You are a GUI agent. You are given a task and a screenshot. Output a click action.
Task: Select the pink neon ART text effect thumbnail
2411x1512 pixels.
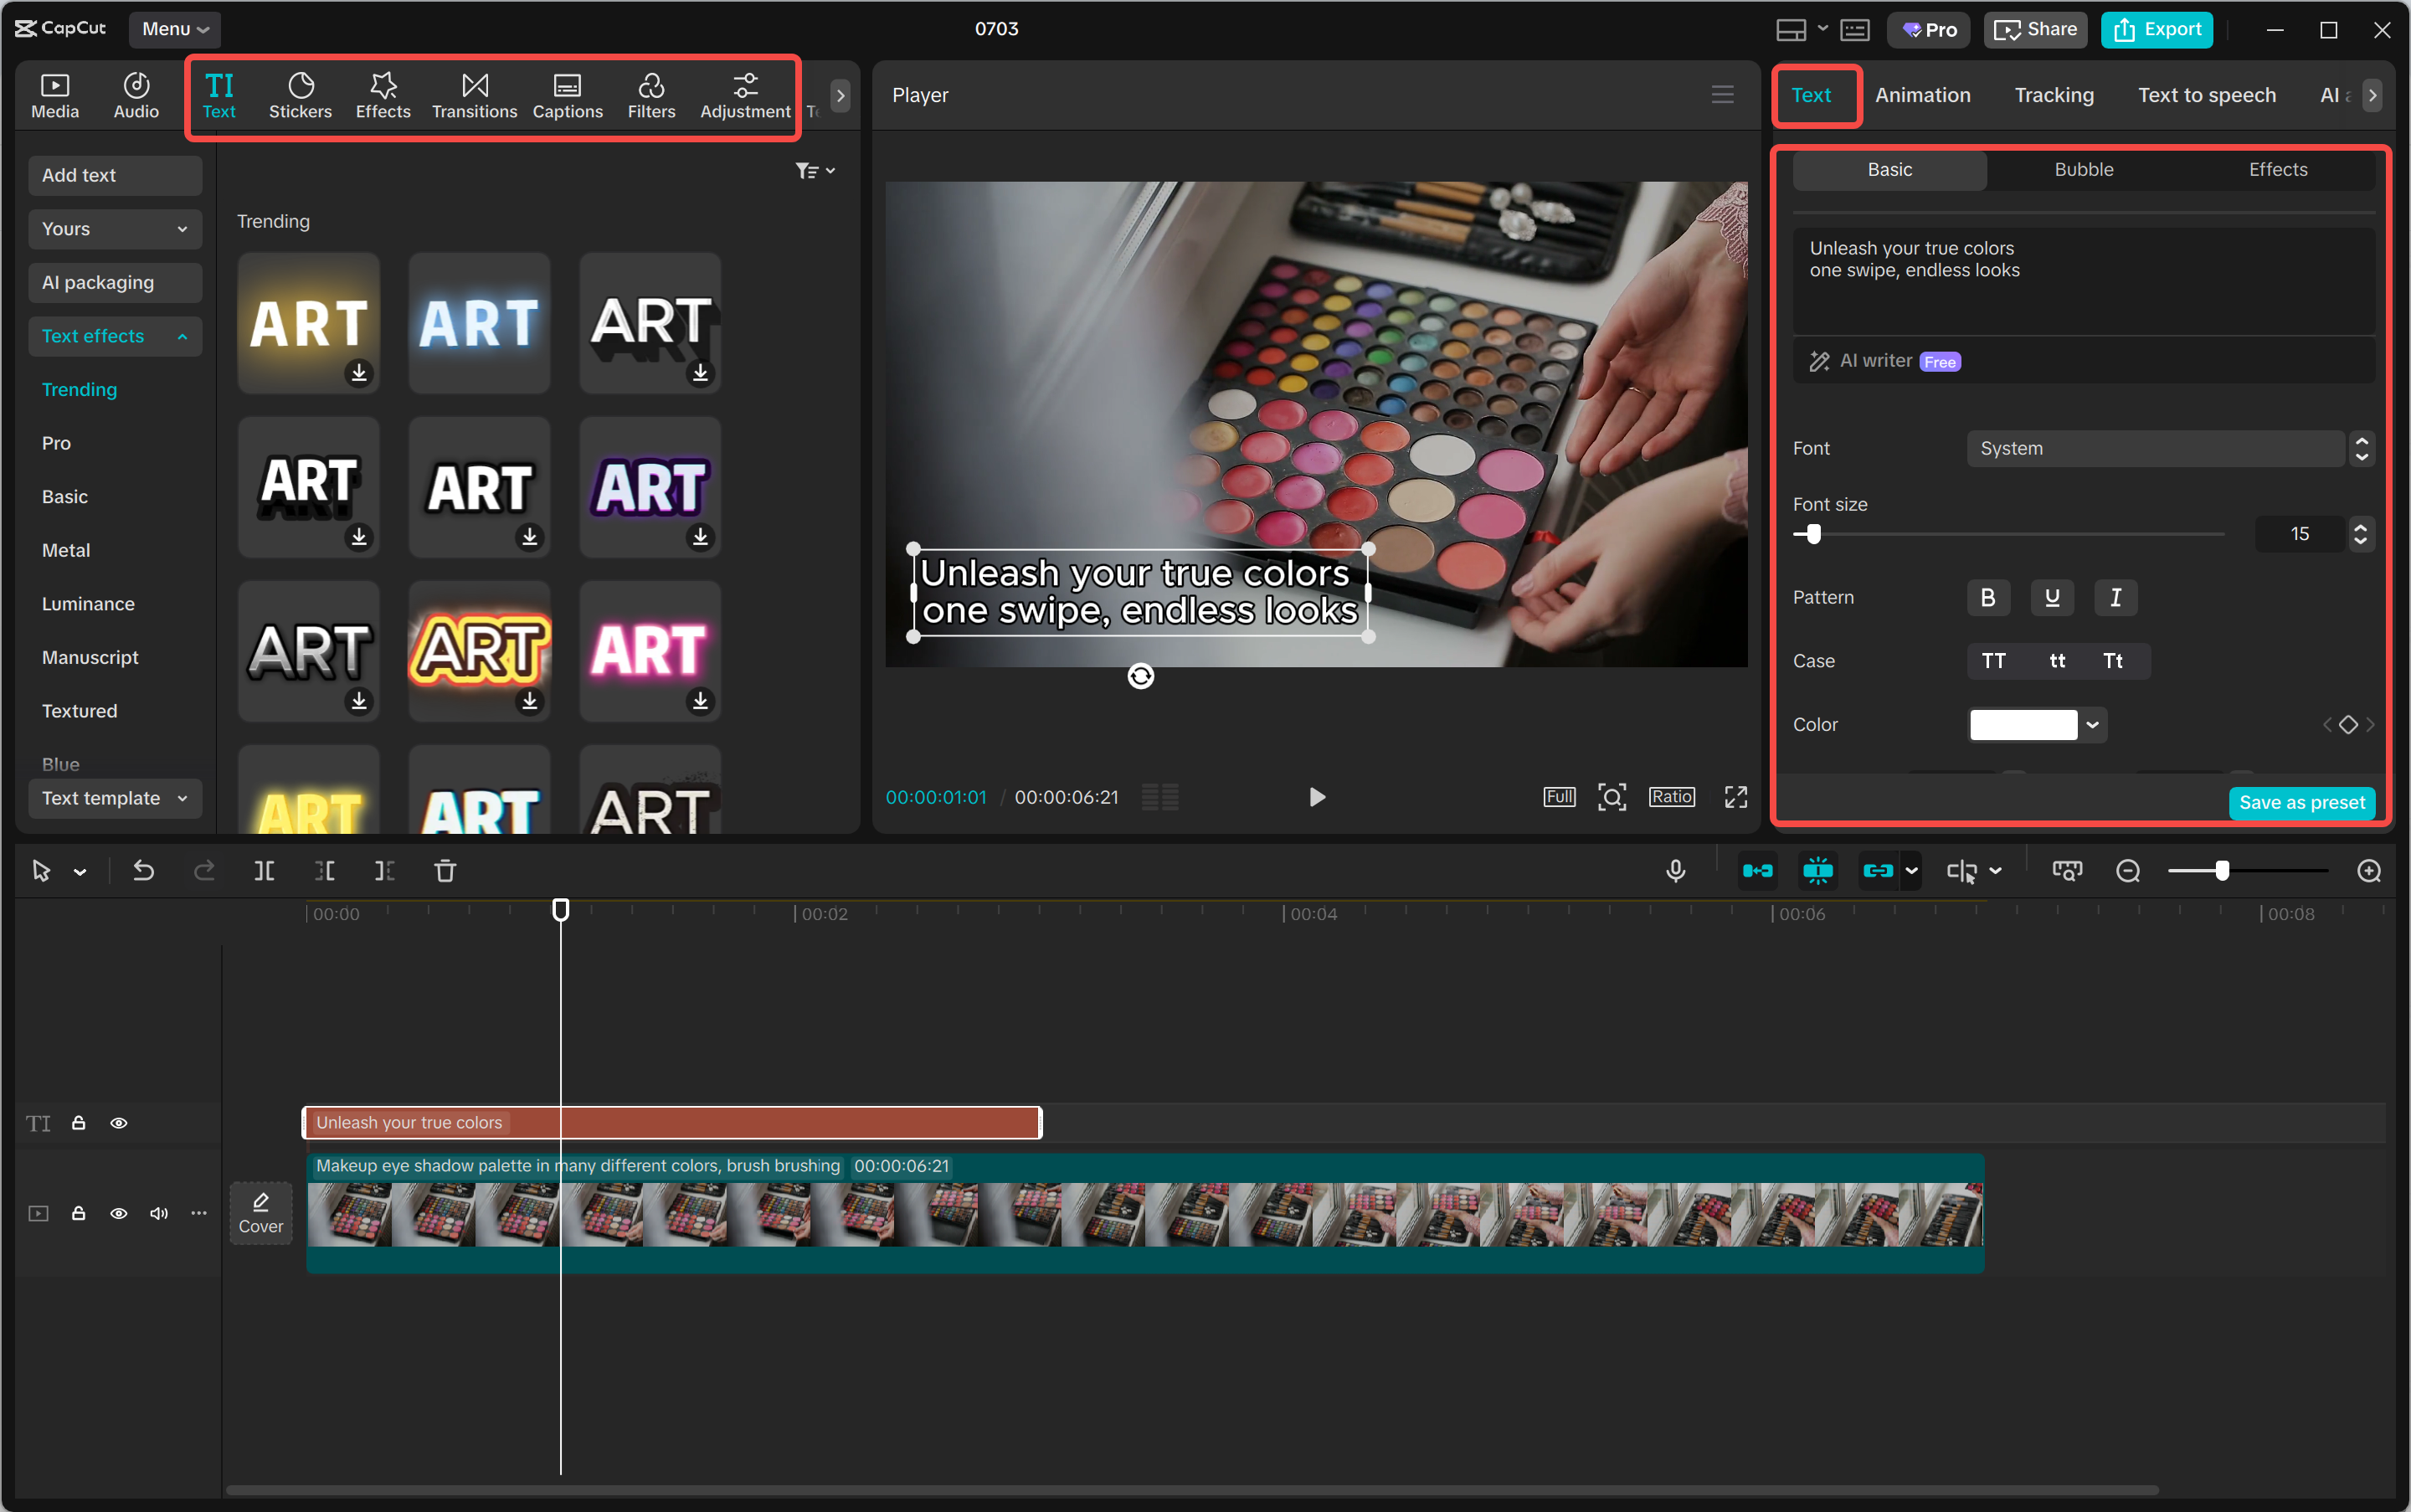click(x=650, y=650)
